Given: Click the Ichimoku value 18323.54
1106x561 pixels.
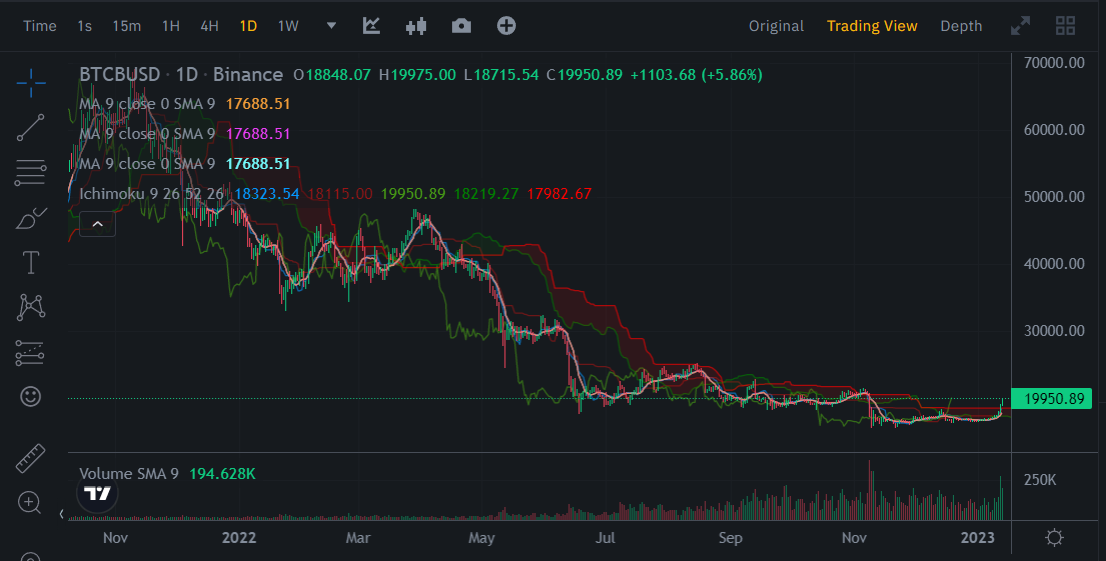Looking at the screenshot, I should 267,193.
